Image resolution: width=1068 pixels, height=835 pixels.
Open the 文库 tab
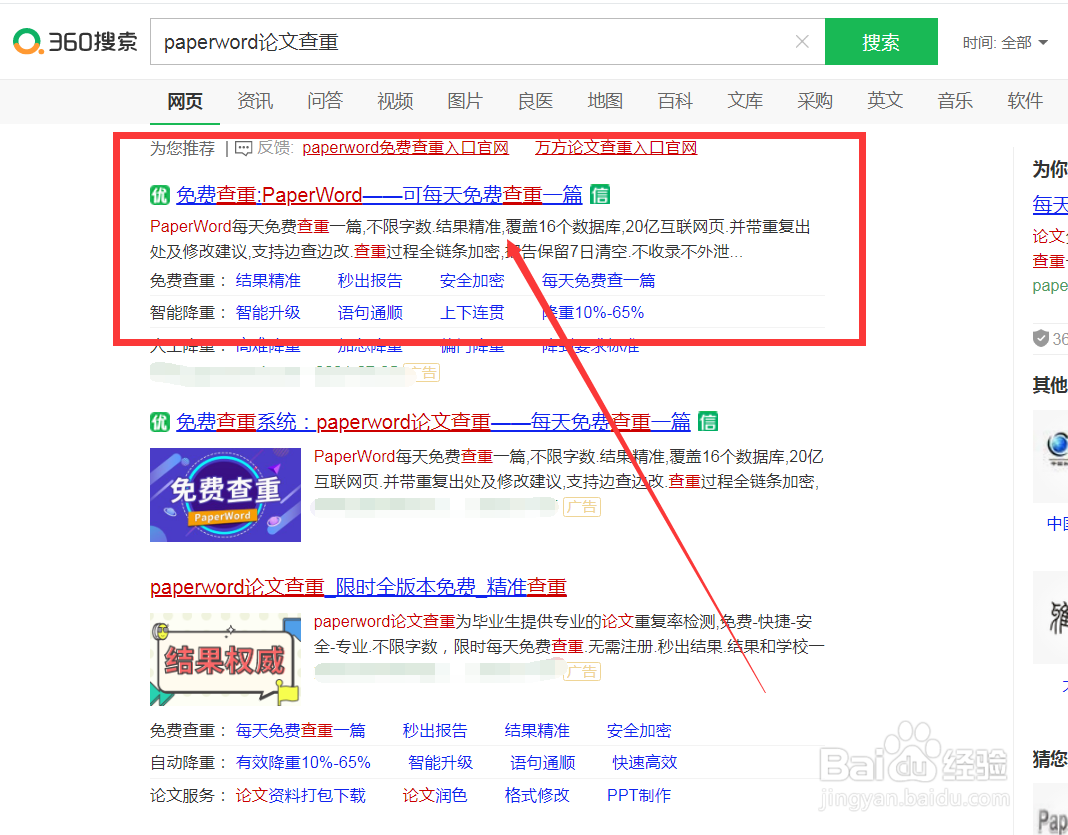(745, 101)
